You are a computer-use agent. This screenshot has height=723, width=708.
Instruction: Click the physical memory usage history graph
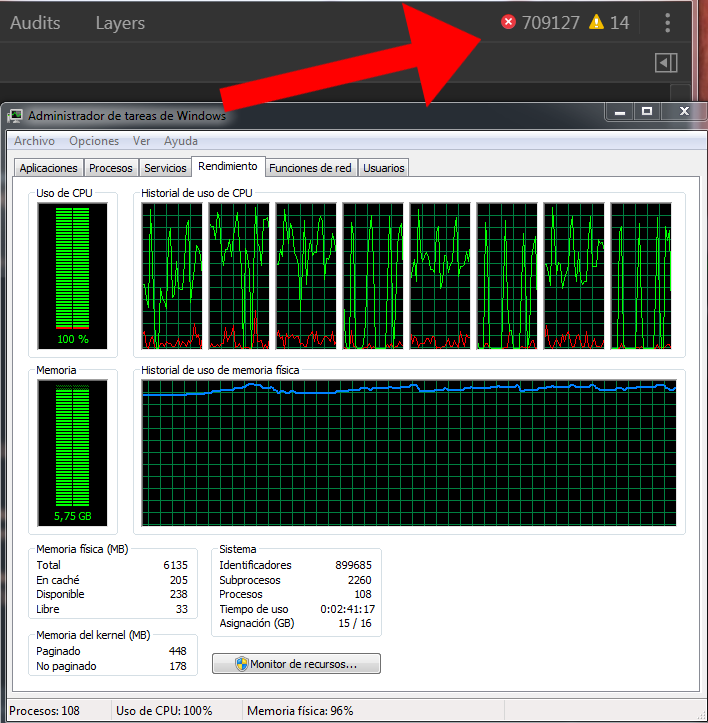(x=409, y=453)
